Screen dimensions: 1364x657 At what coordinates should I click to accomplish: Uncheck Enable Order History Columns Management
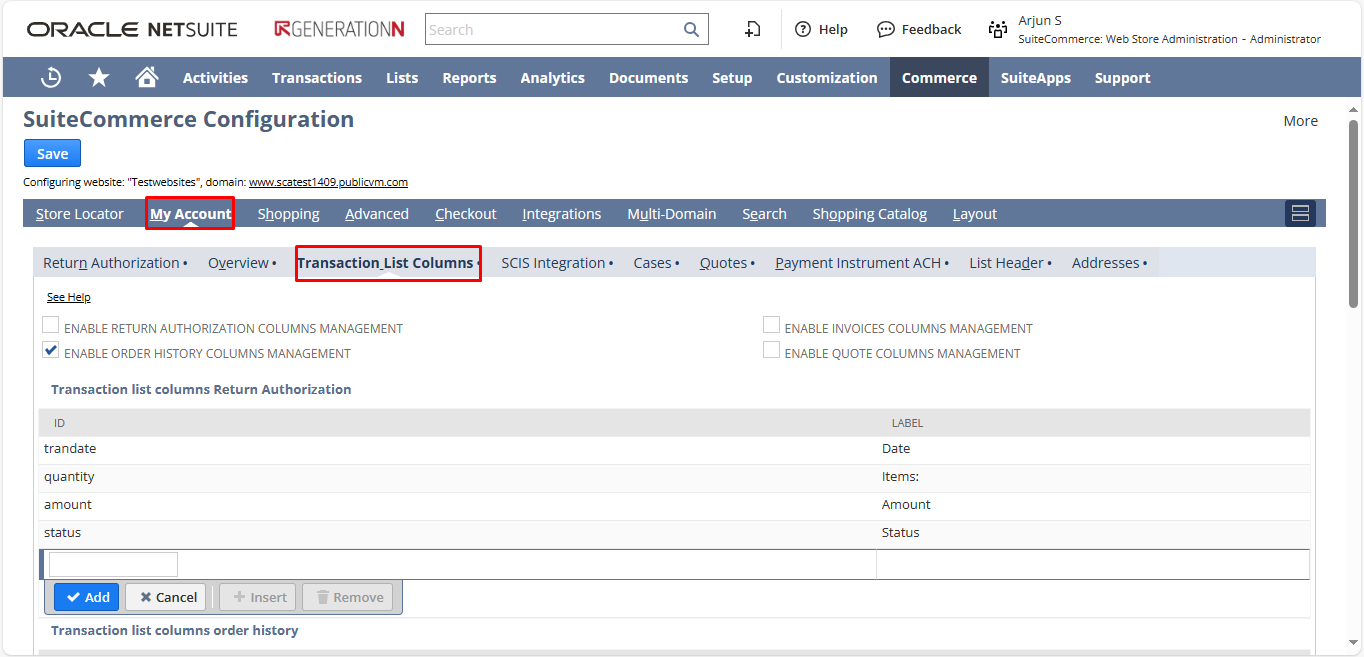coord(51,350)
